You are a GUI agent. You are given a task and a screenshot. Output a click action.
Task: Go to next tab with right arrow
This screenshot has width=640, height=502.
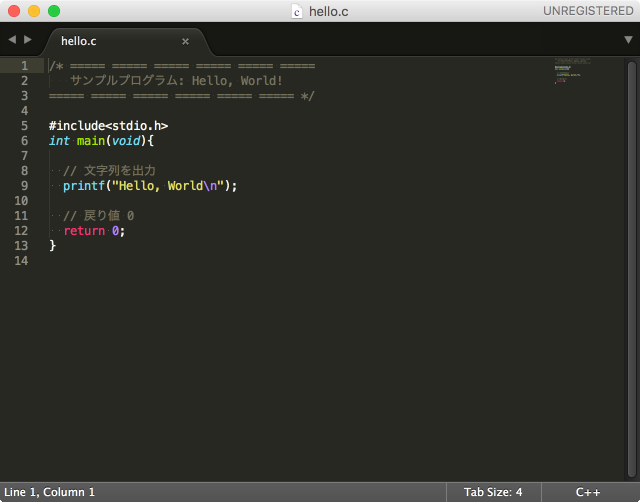click(x=28, y=40)
